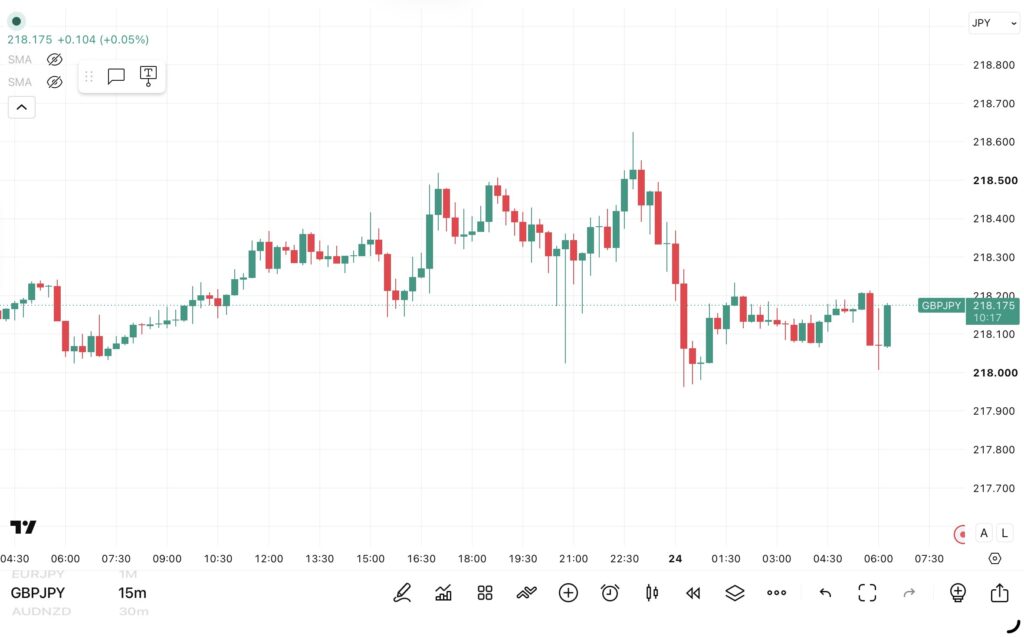Click the add plus circle icon
The height and width of the screenshot is (637, 1024).
click(568, 593)
